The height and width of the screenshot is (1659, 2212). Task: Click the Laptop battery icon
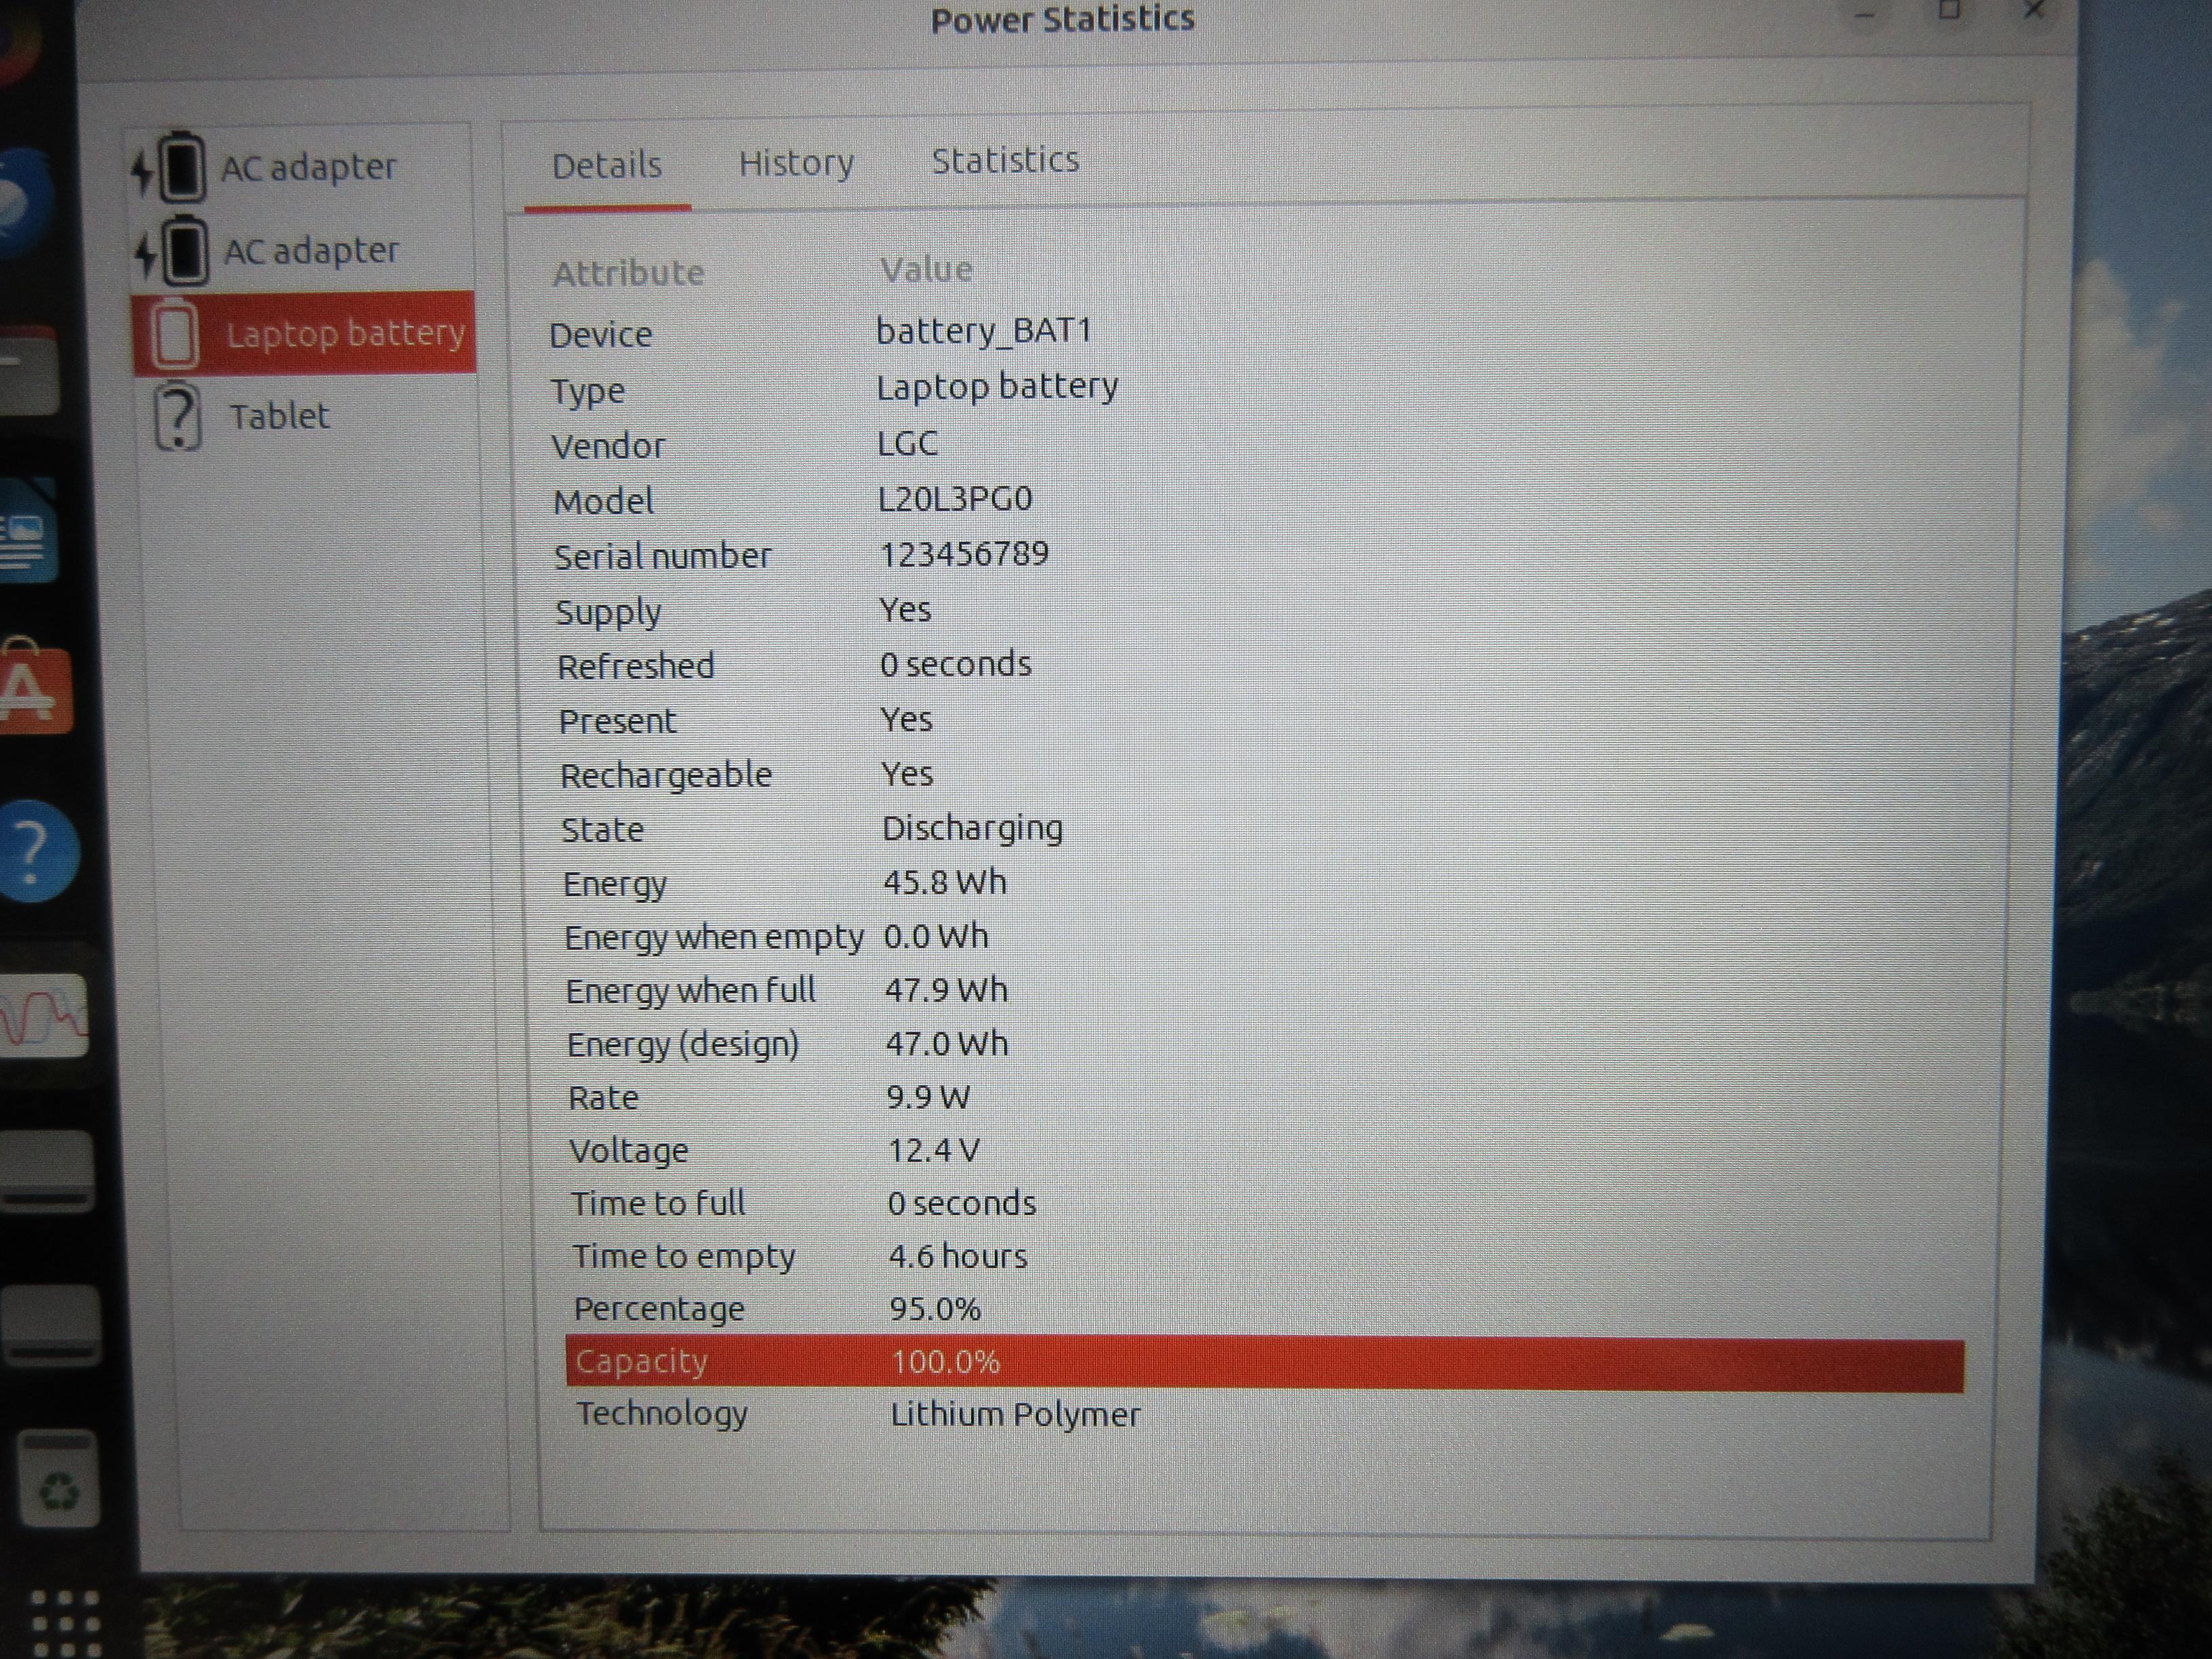point(174,333)
